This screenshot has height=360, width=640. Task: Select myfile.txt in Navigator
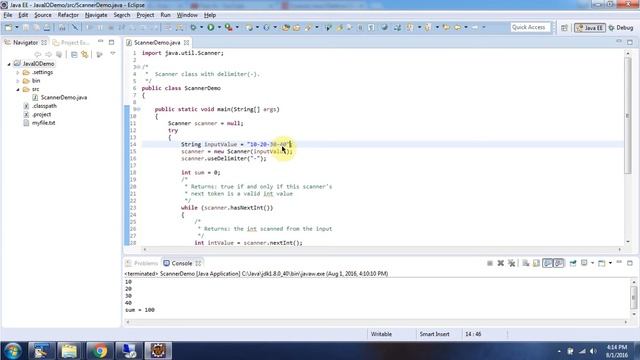pos(43,123)
